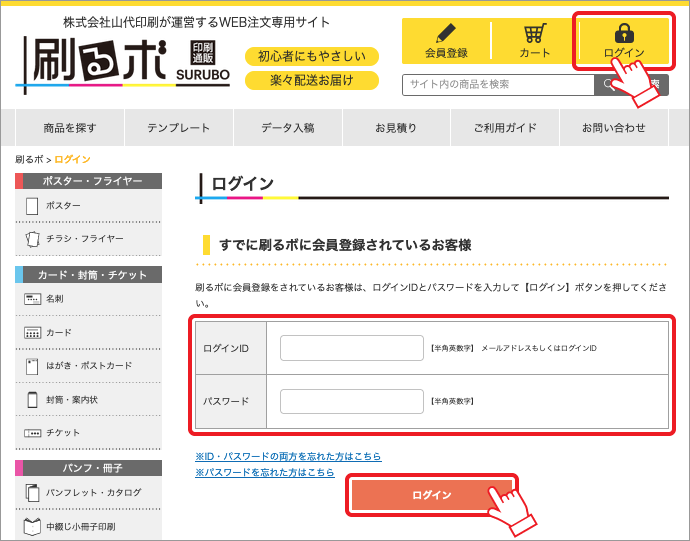Open the flyer category icon (チラシ・フライヤー)
The width and height of the screenshot is (690, 541).
[32, 239]
